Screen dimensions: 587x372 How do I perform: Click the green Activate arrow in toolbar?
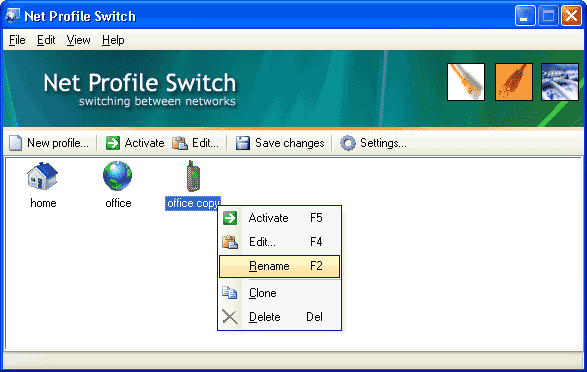tap(113, 143)
